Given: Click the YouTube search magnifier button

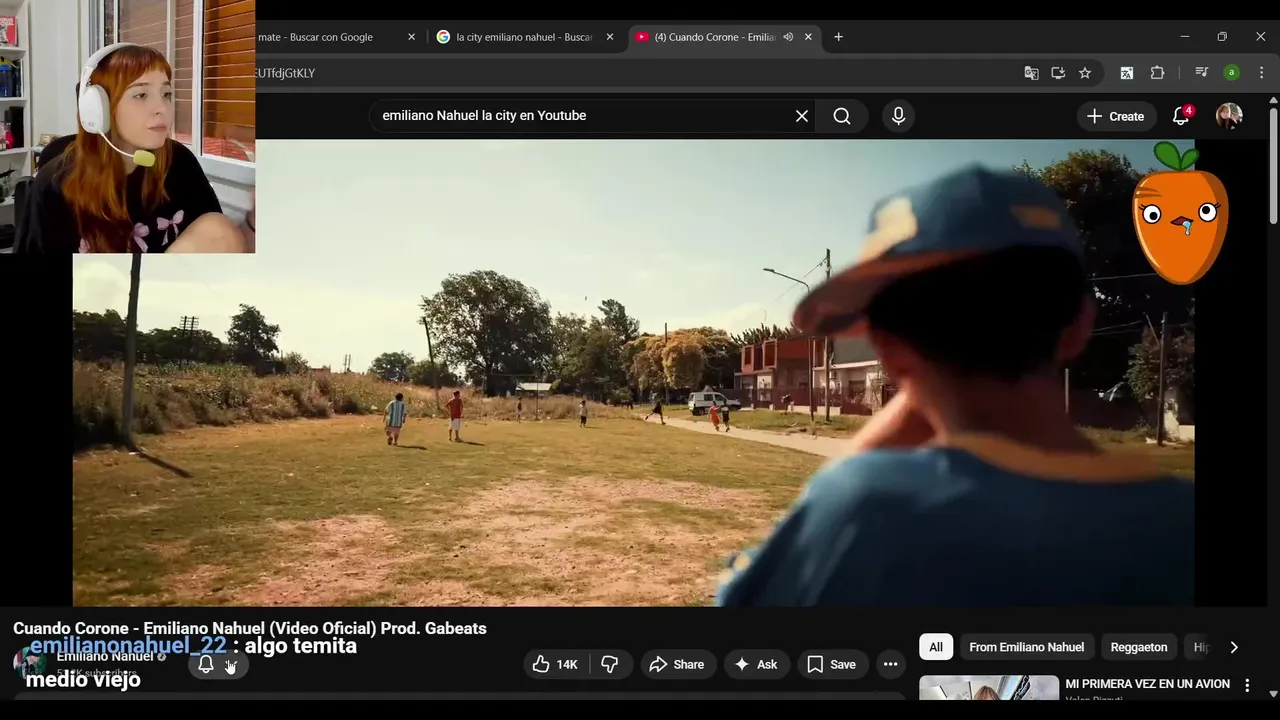Looking at the screenshot, I should [842, 116].
